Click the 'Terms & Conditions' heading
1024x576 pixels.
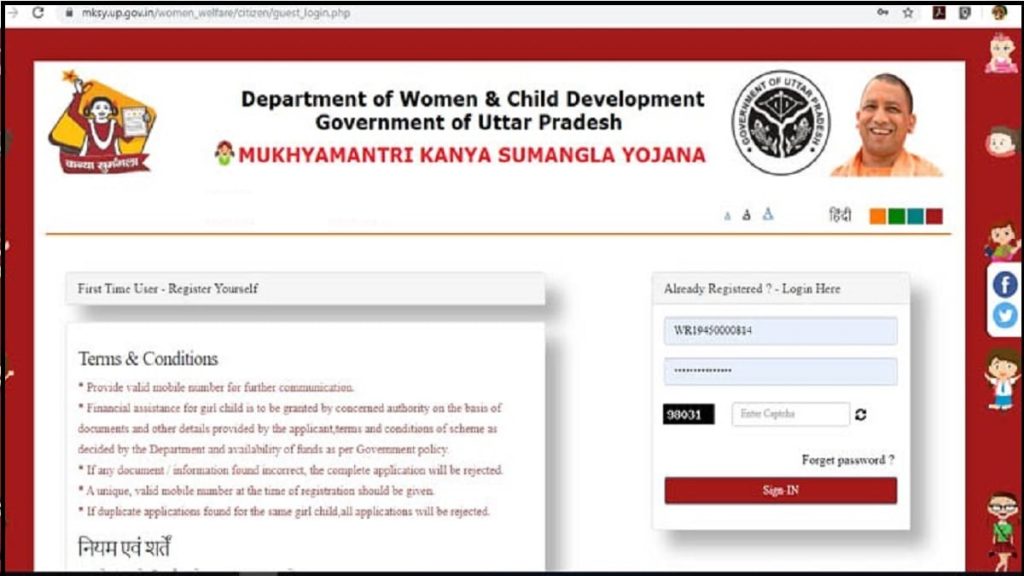(148, 359)
